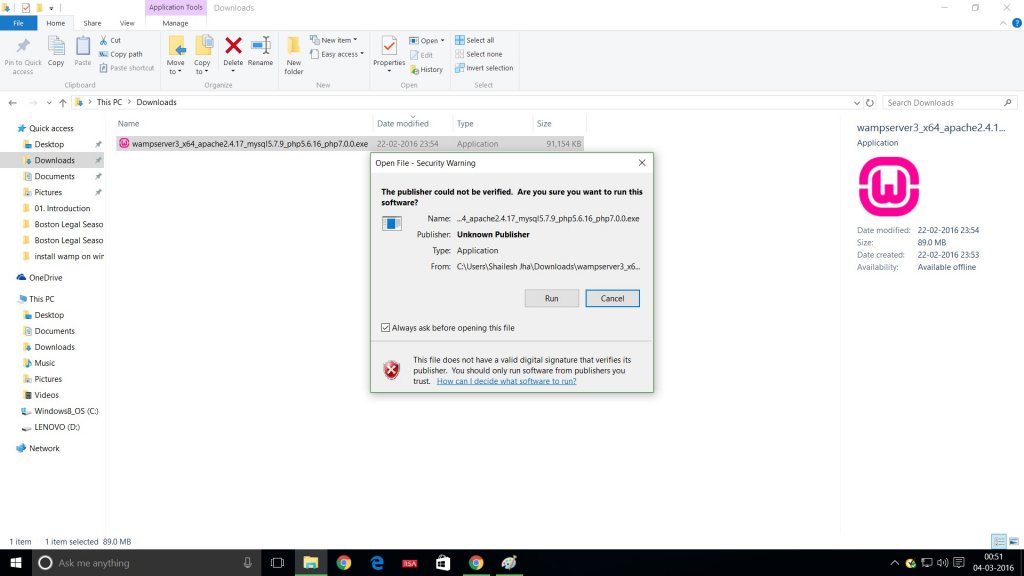
Task: Select the install wamp on win folder
Action: (69, 256)
